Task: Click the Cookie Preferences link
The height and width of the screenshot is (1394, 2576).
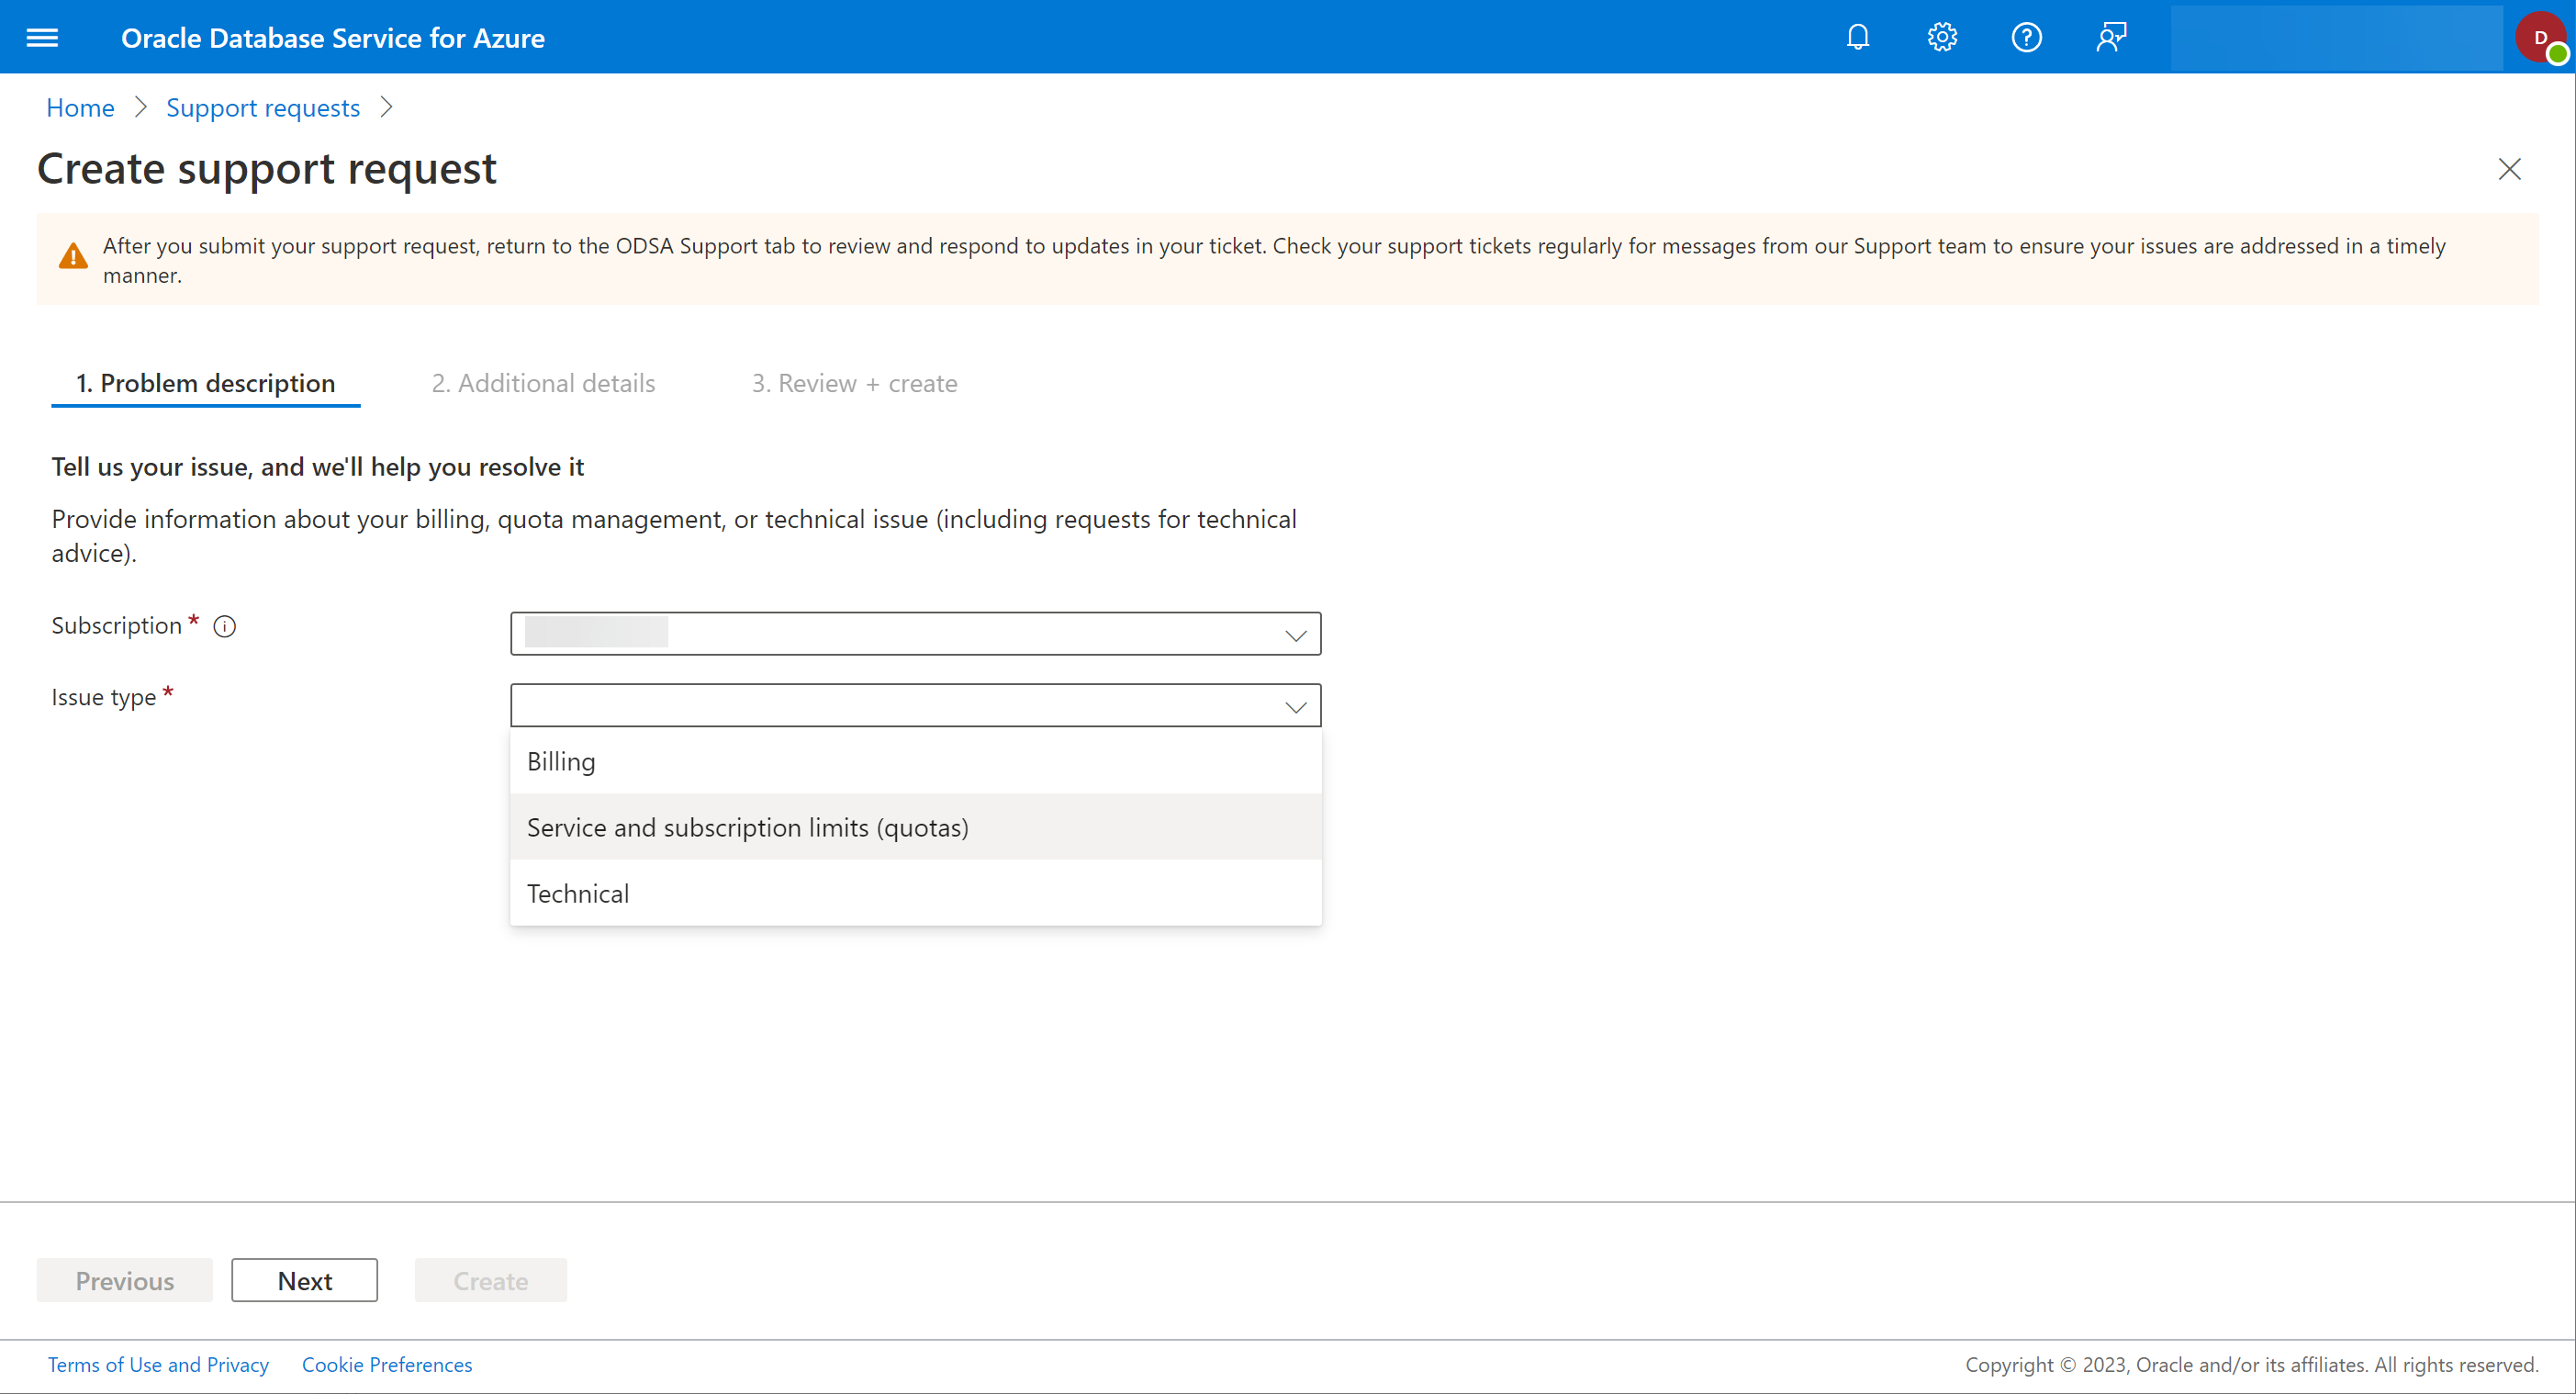Action: [385, 1363]
